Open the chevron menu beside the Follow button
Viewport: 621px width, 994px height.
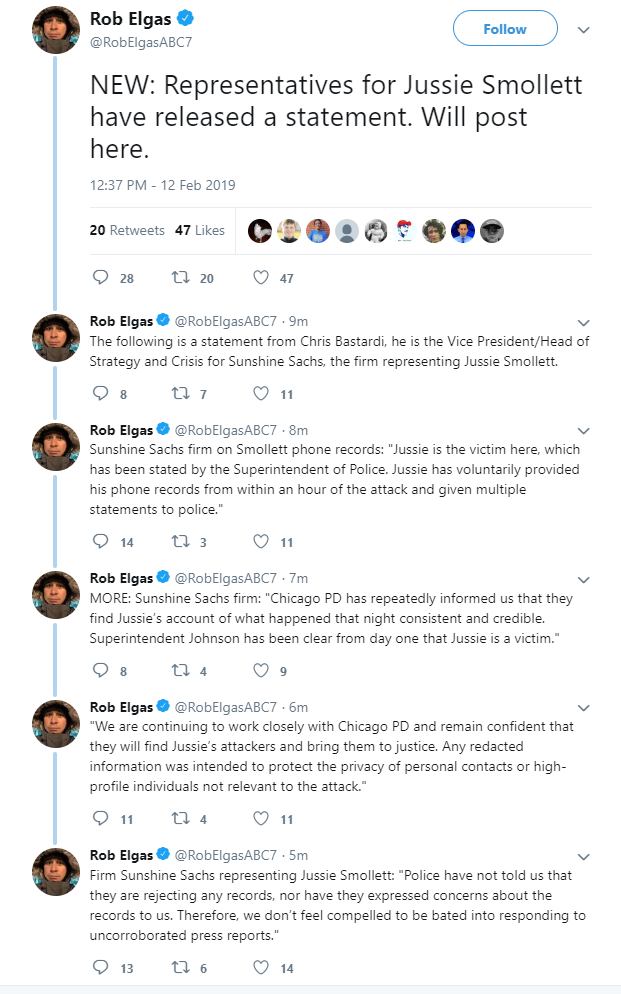[x=584, y=30]
